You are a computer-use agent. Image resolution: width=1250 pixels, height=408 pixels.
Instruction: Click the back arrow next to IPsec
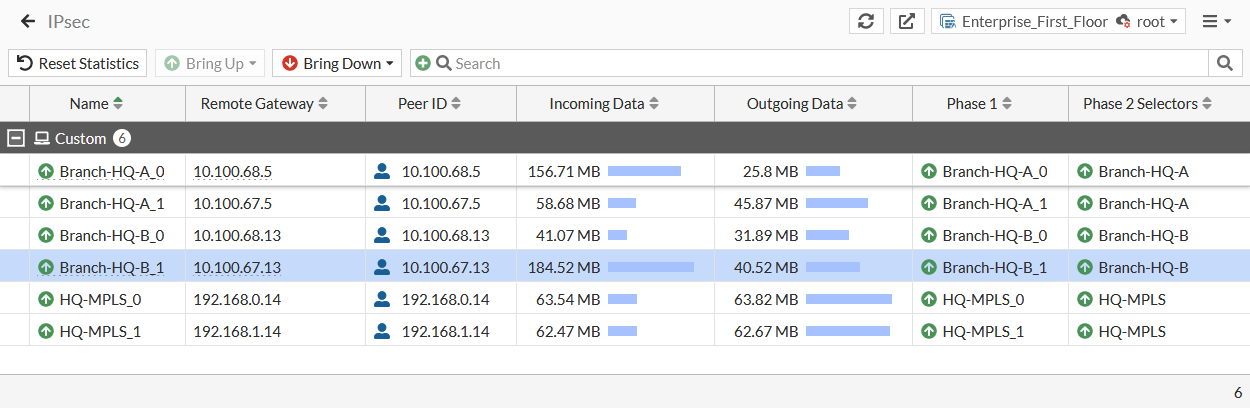[x=28, y=21]
